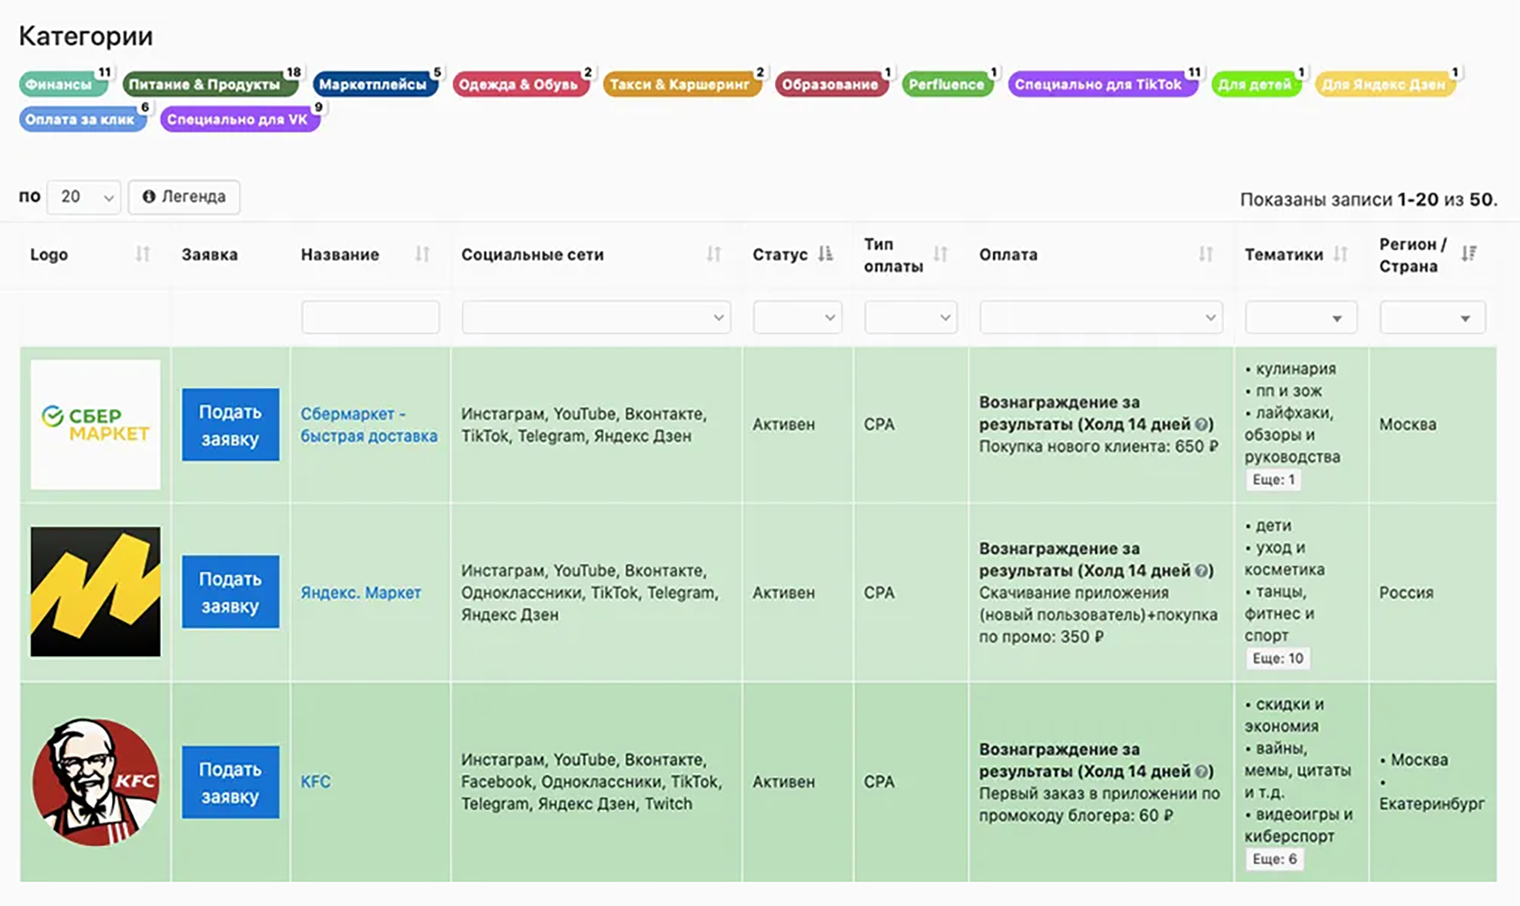Image resolution: width=1520 pixels, height=906 pixels.
Task: Click the Название filter text field
Action: click(x=370, y=317)
